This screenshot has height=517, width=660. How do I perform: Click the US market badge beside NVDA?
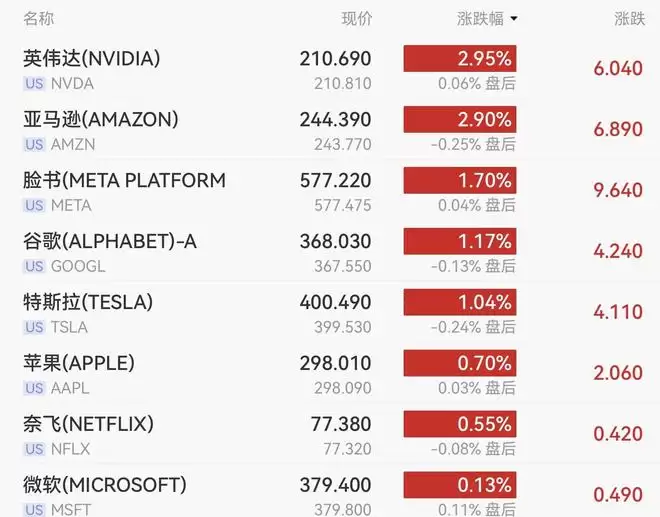click(34, 83)
